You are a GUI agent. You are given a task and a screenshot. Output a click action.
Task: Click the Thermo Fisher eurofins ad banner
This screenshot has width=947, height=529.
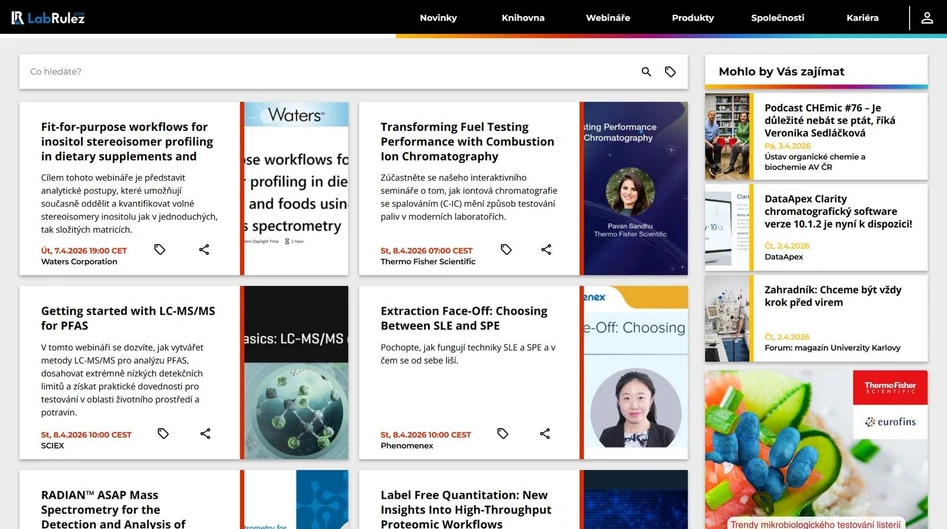(816, 449)
